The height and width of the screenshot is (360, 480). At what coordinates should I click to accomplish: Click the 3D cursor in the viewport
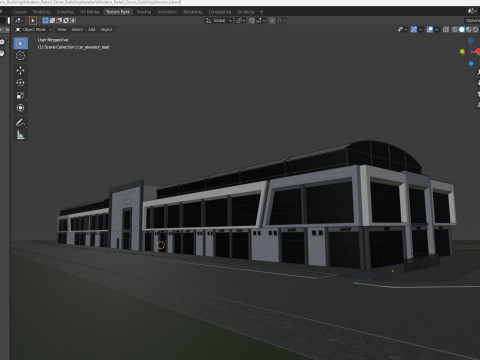coord(161,246)
